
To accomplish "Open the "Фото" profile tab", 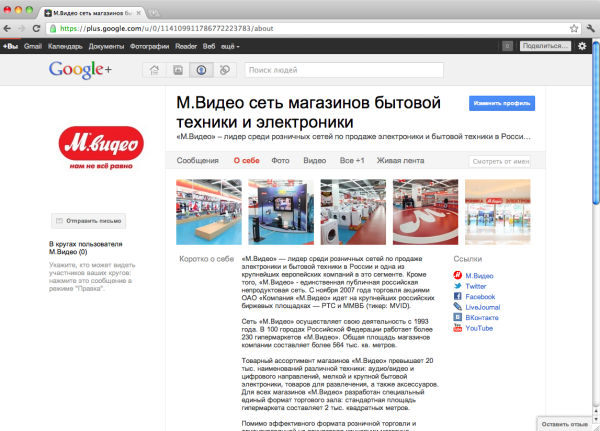I will [280, 160].
